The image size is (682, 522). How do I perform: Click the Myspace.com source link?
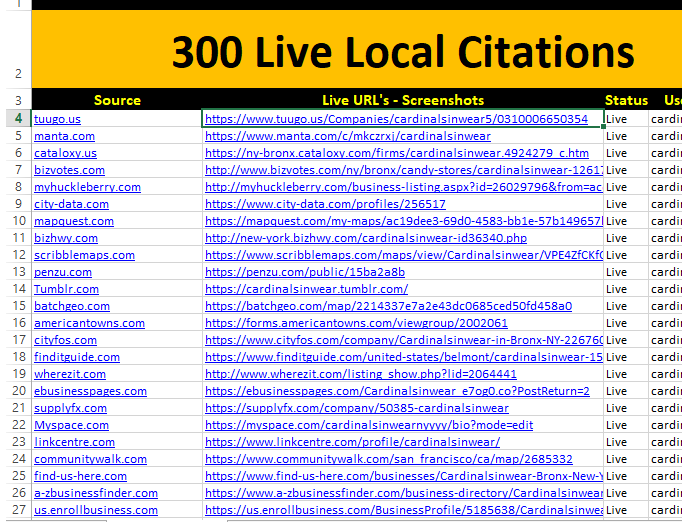pos(71,425)
